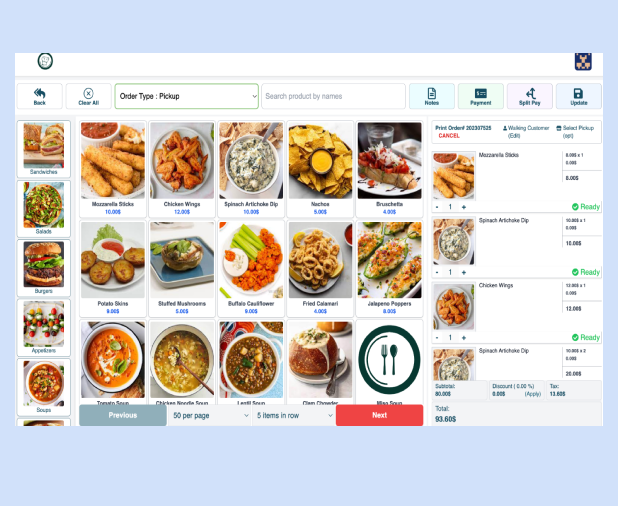
Task: Expand the Order Type Pickup dropdown
Action: pyautogui.click(x=186, y=96)
